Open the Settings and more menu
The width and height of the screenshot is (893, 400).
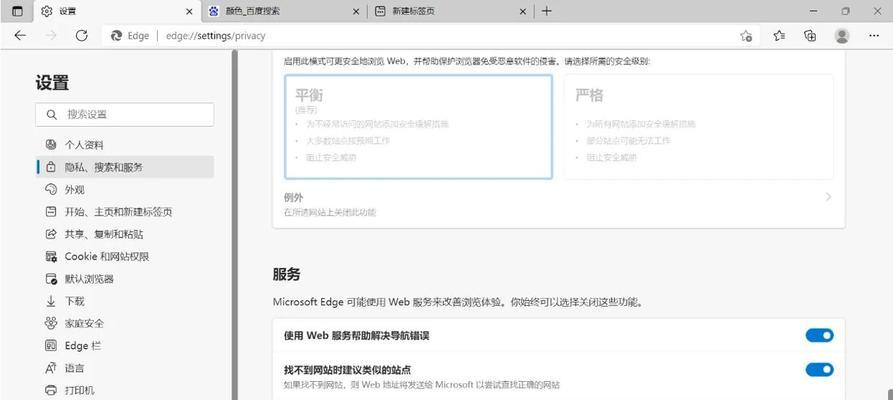pyautogui.click(x=874, y=36)
